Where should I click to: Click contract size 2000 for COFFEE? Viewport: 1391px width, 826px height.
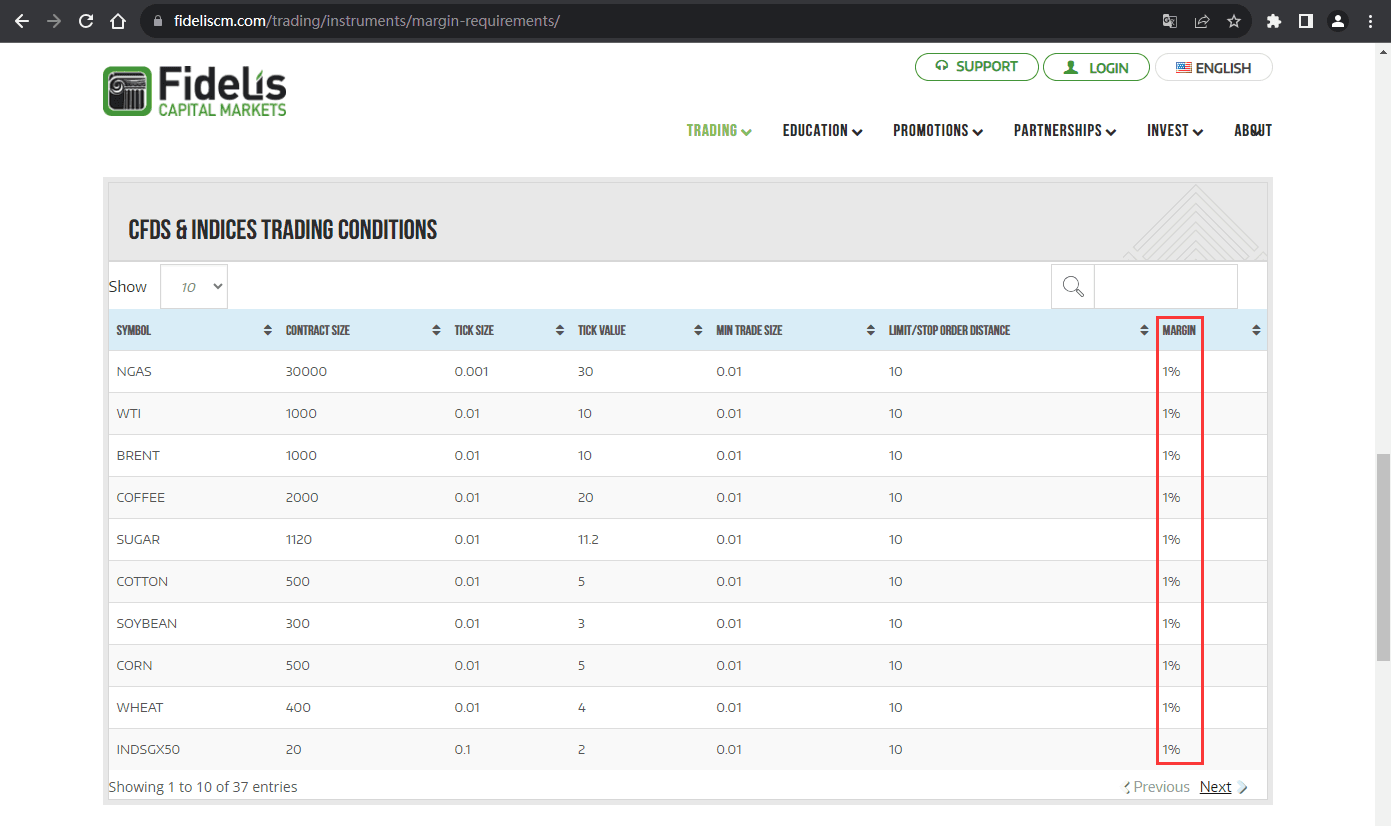point(302,498)
